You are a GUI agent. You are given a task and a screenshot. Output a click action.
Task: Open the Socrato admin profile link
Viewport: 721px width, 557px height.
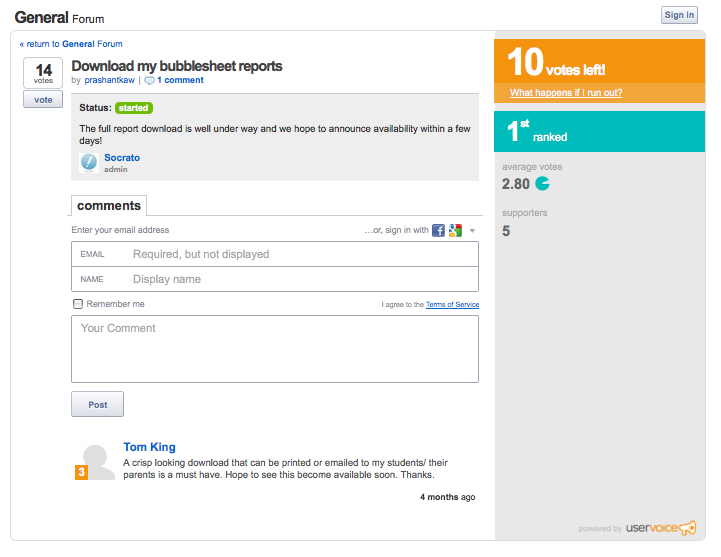point(122,158)
